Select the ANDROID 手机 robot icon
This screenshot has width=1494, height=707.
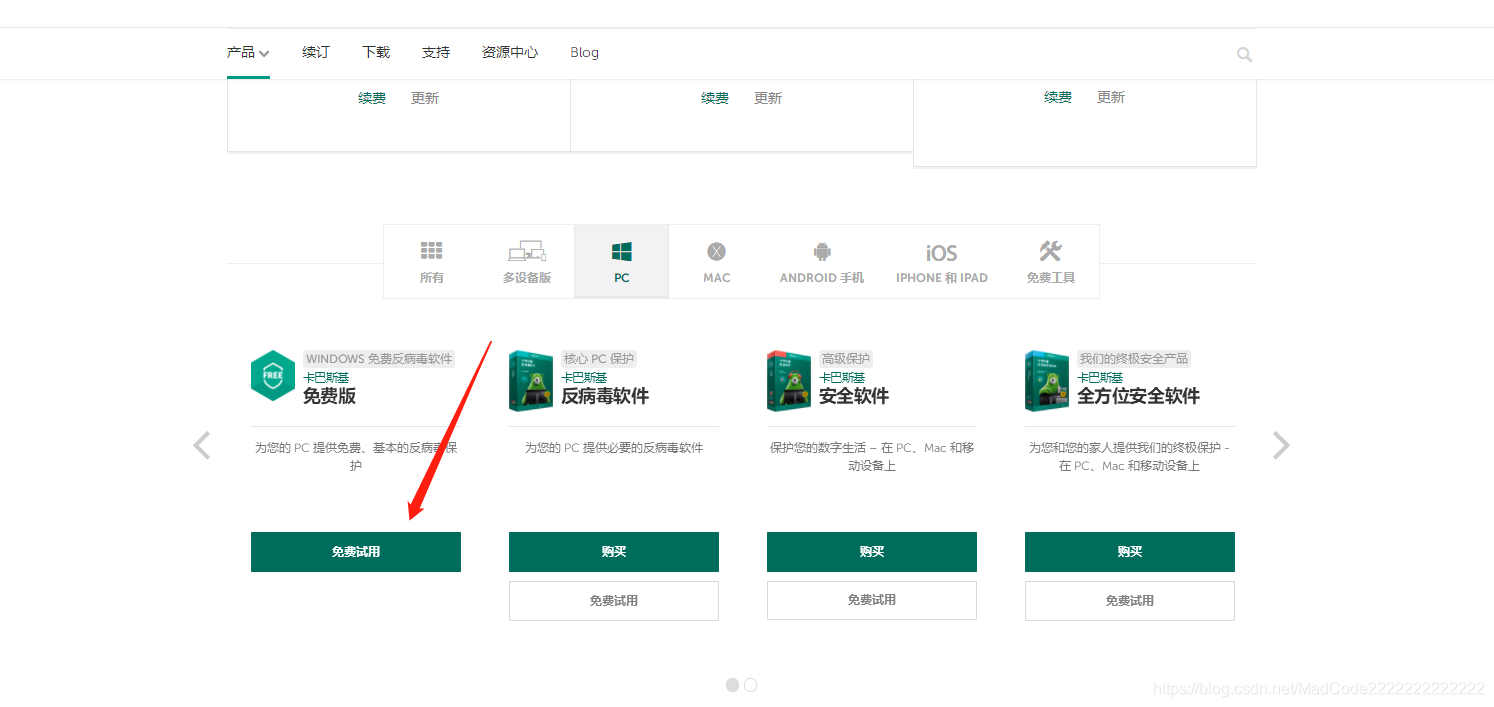822,251
